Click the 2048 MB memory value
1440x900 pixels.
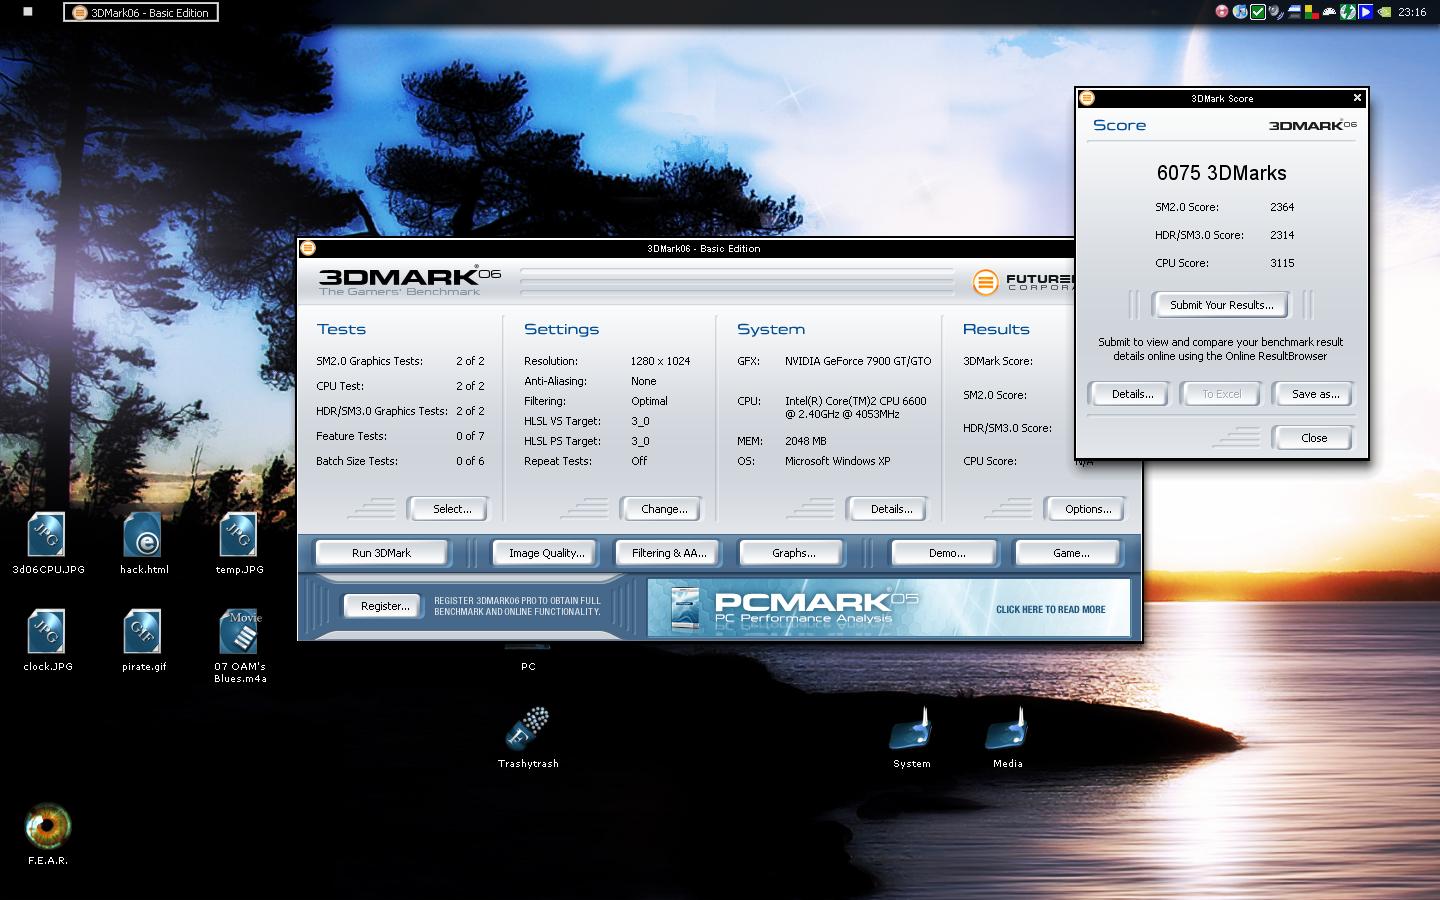pyautogui.click(x=805, y=441)
